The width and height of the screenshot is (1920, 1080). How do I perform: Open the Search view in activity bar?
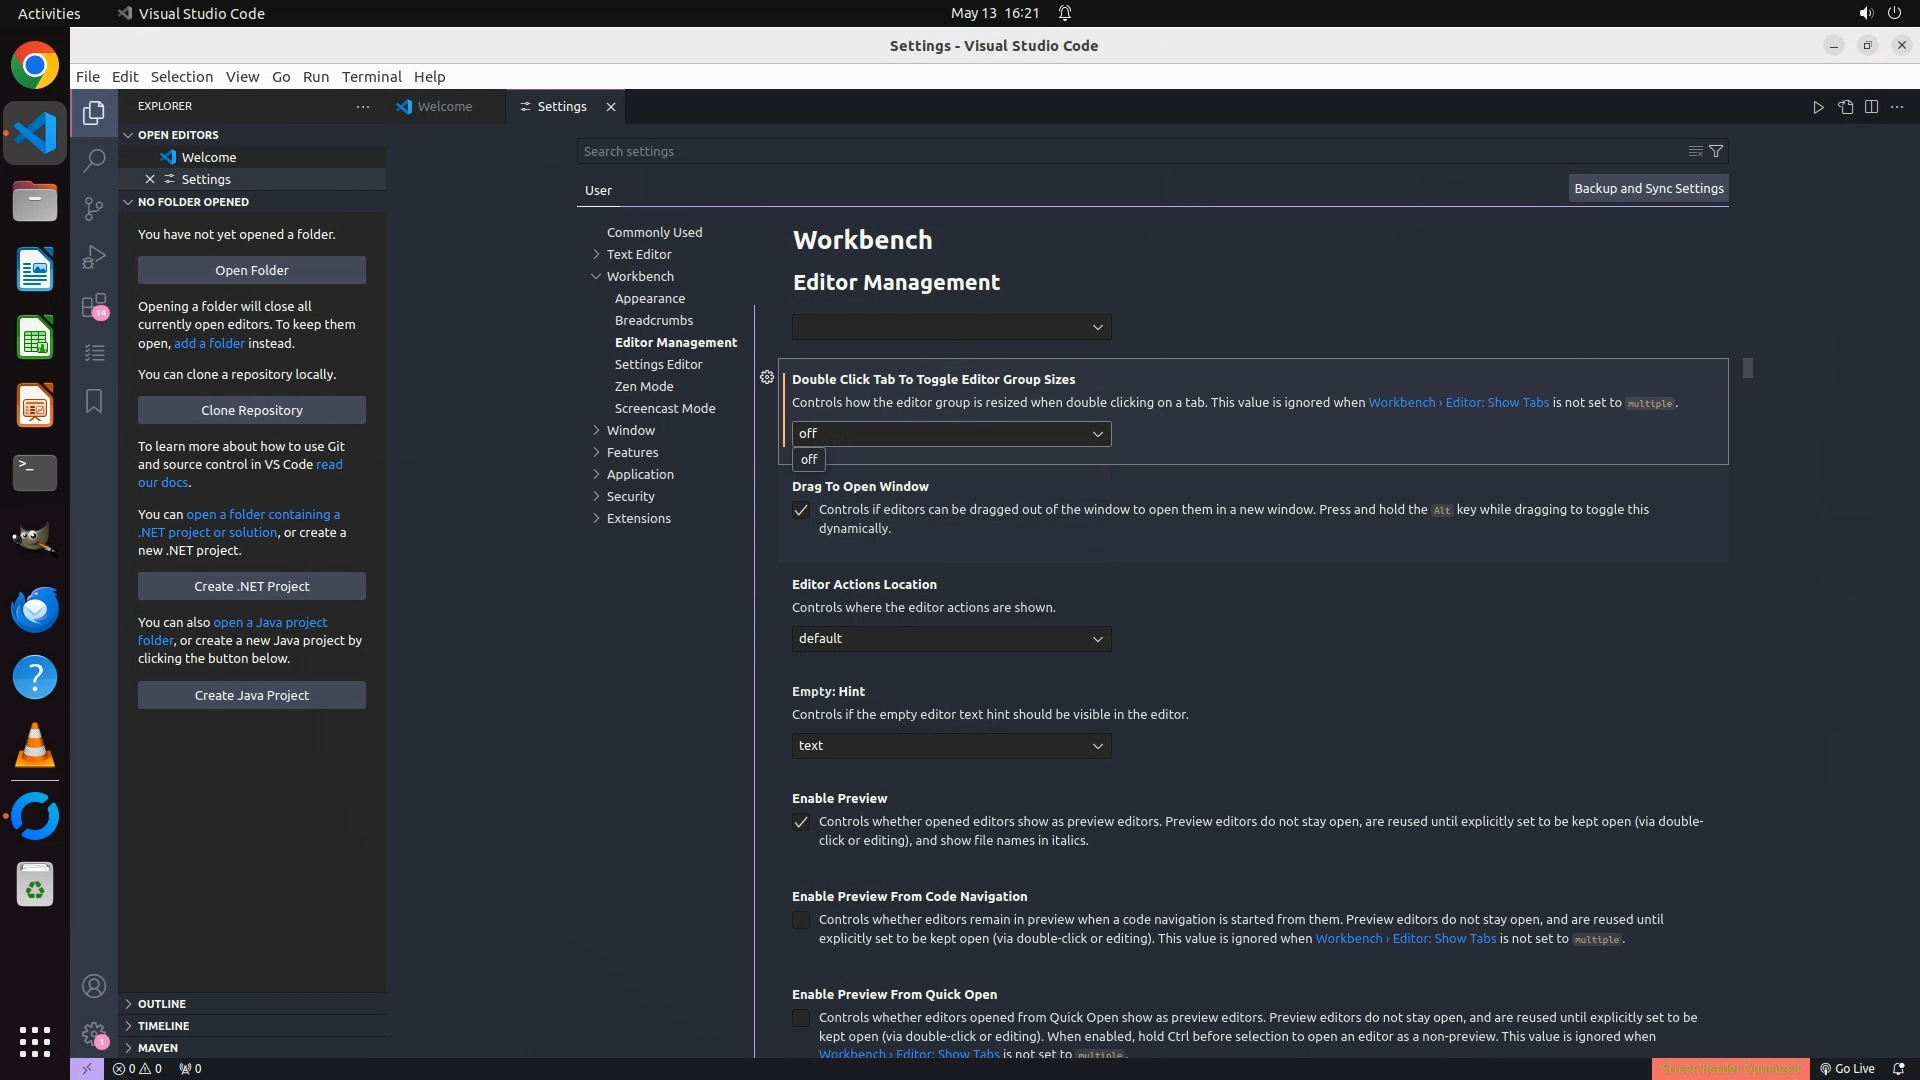point(94,160)
